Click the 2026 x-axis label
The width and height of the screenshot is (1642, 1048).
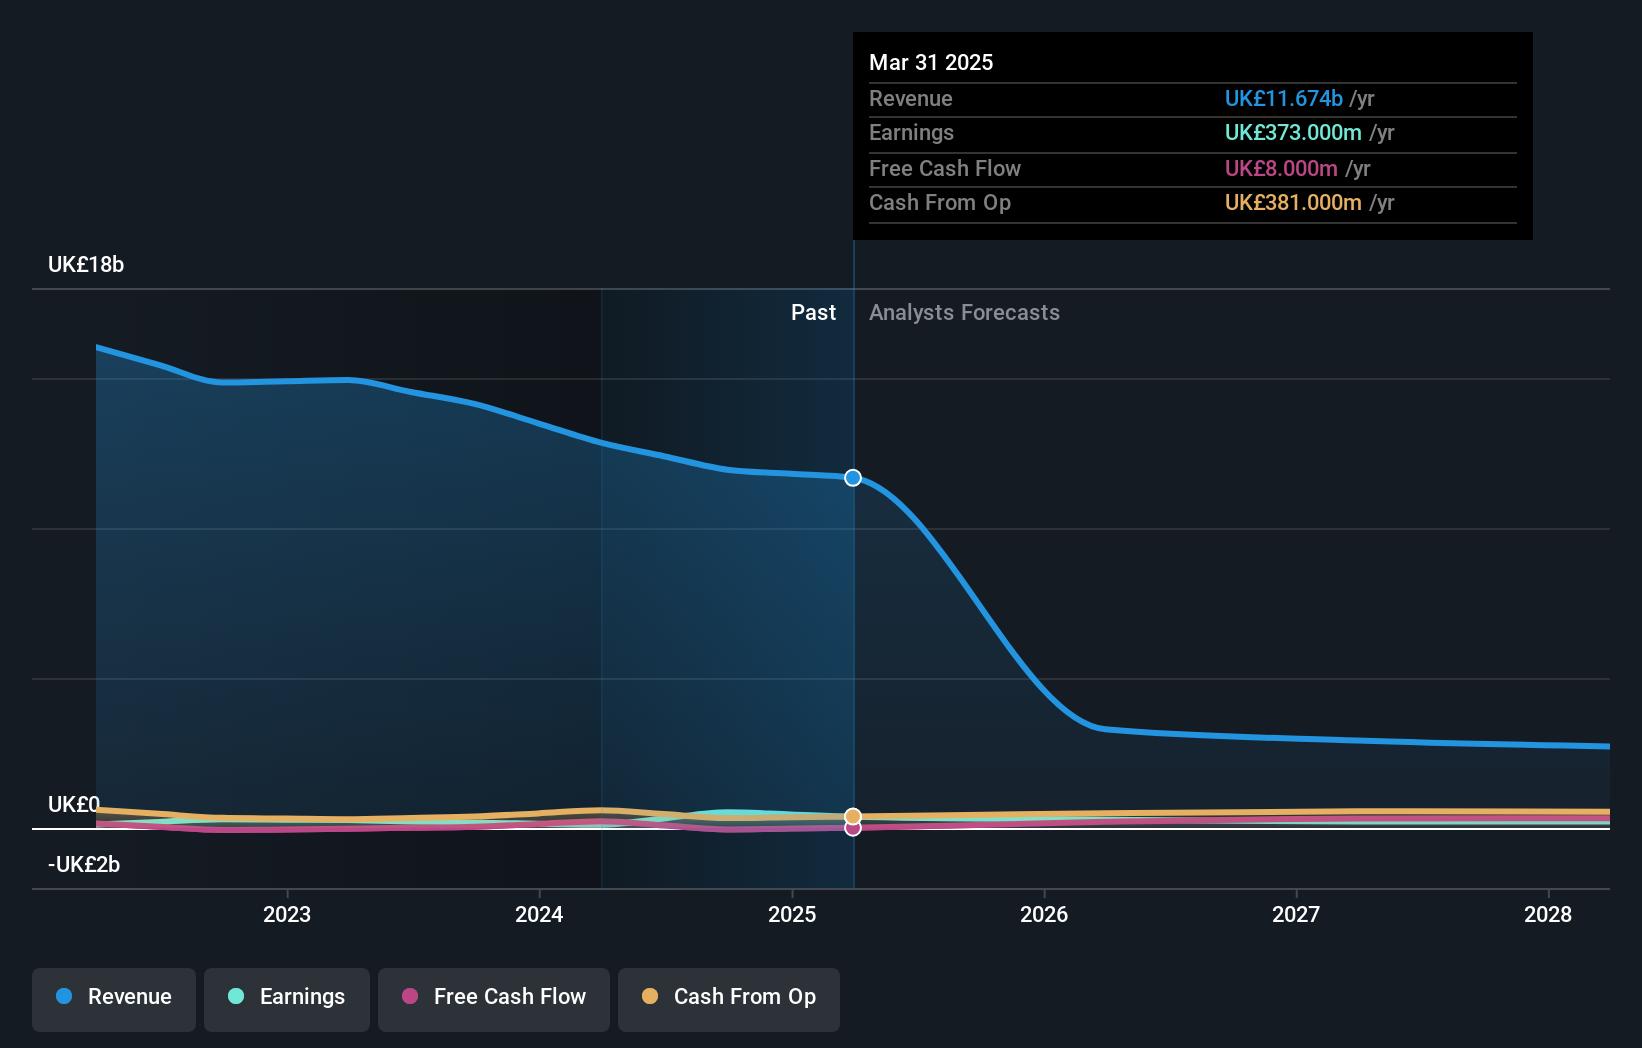pyautogui.click(x=1044, y=914)
